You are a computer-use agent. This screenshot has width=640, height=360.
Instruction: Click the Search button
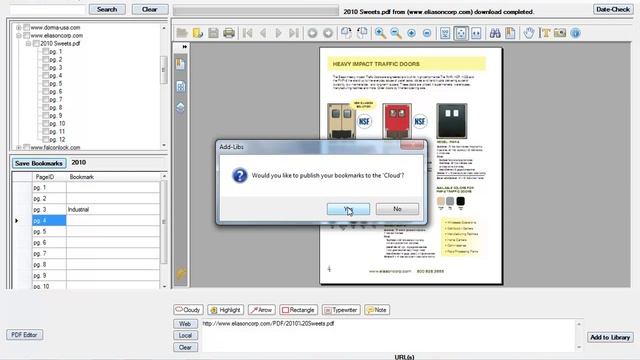coord(107,9)
